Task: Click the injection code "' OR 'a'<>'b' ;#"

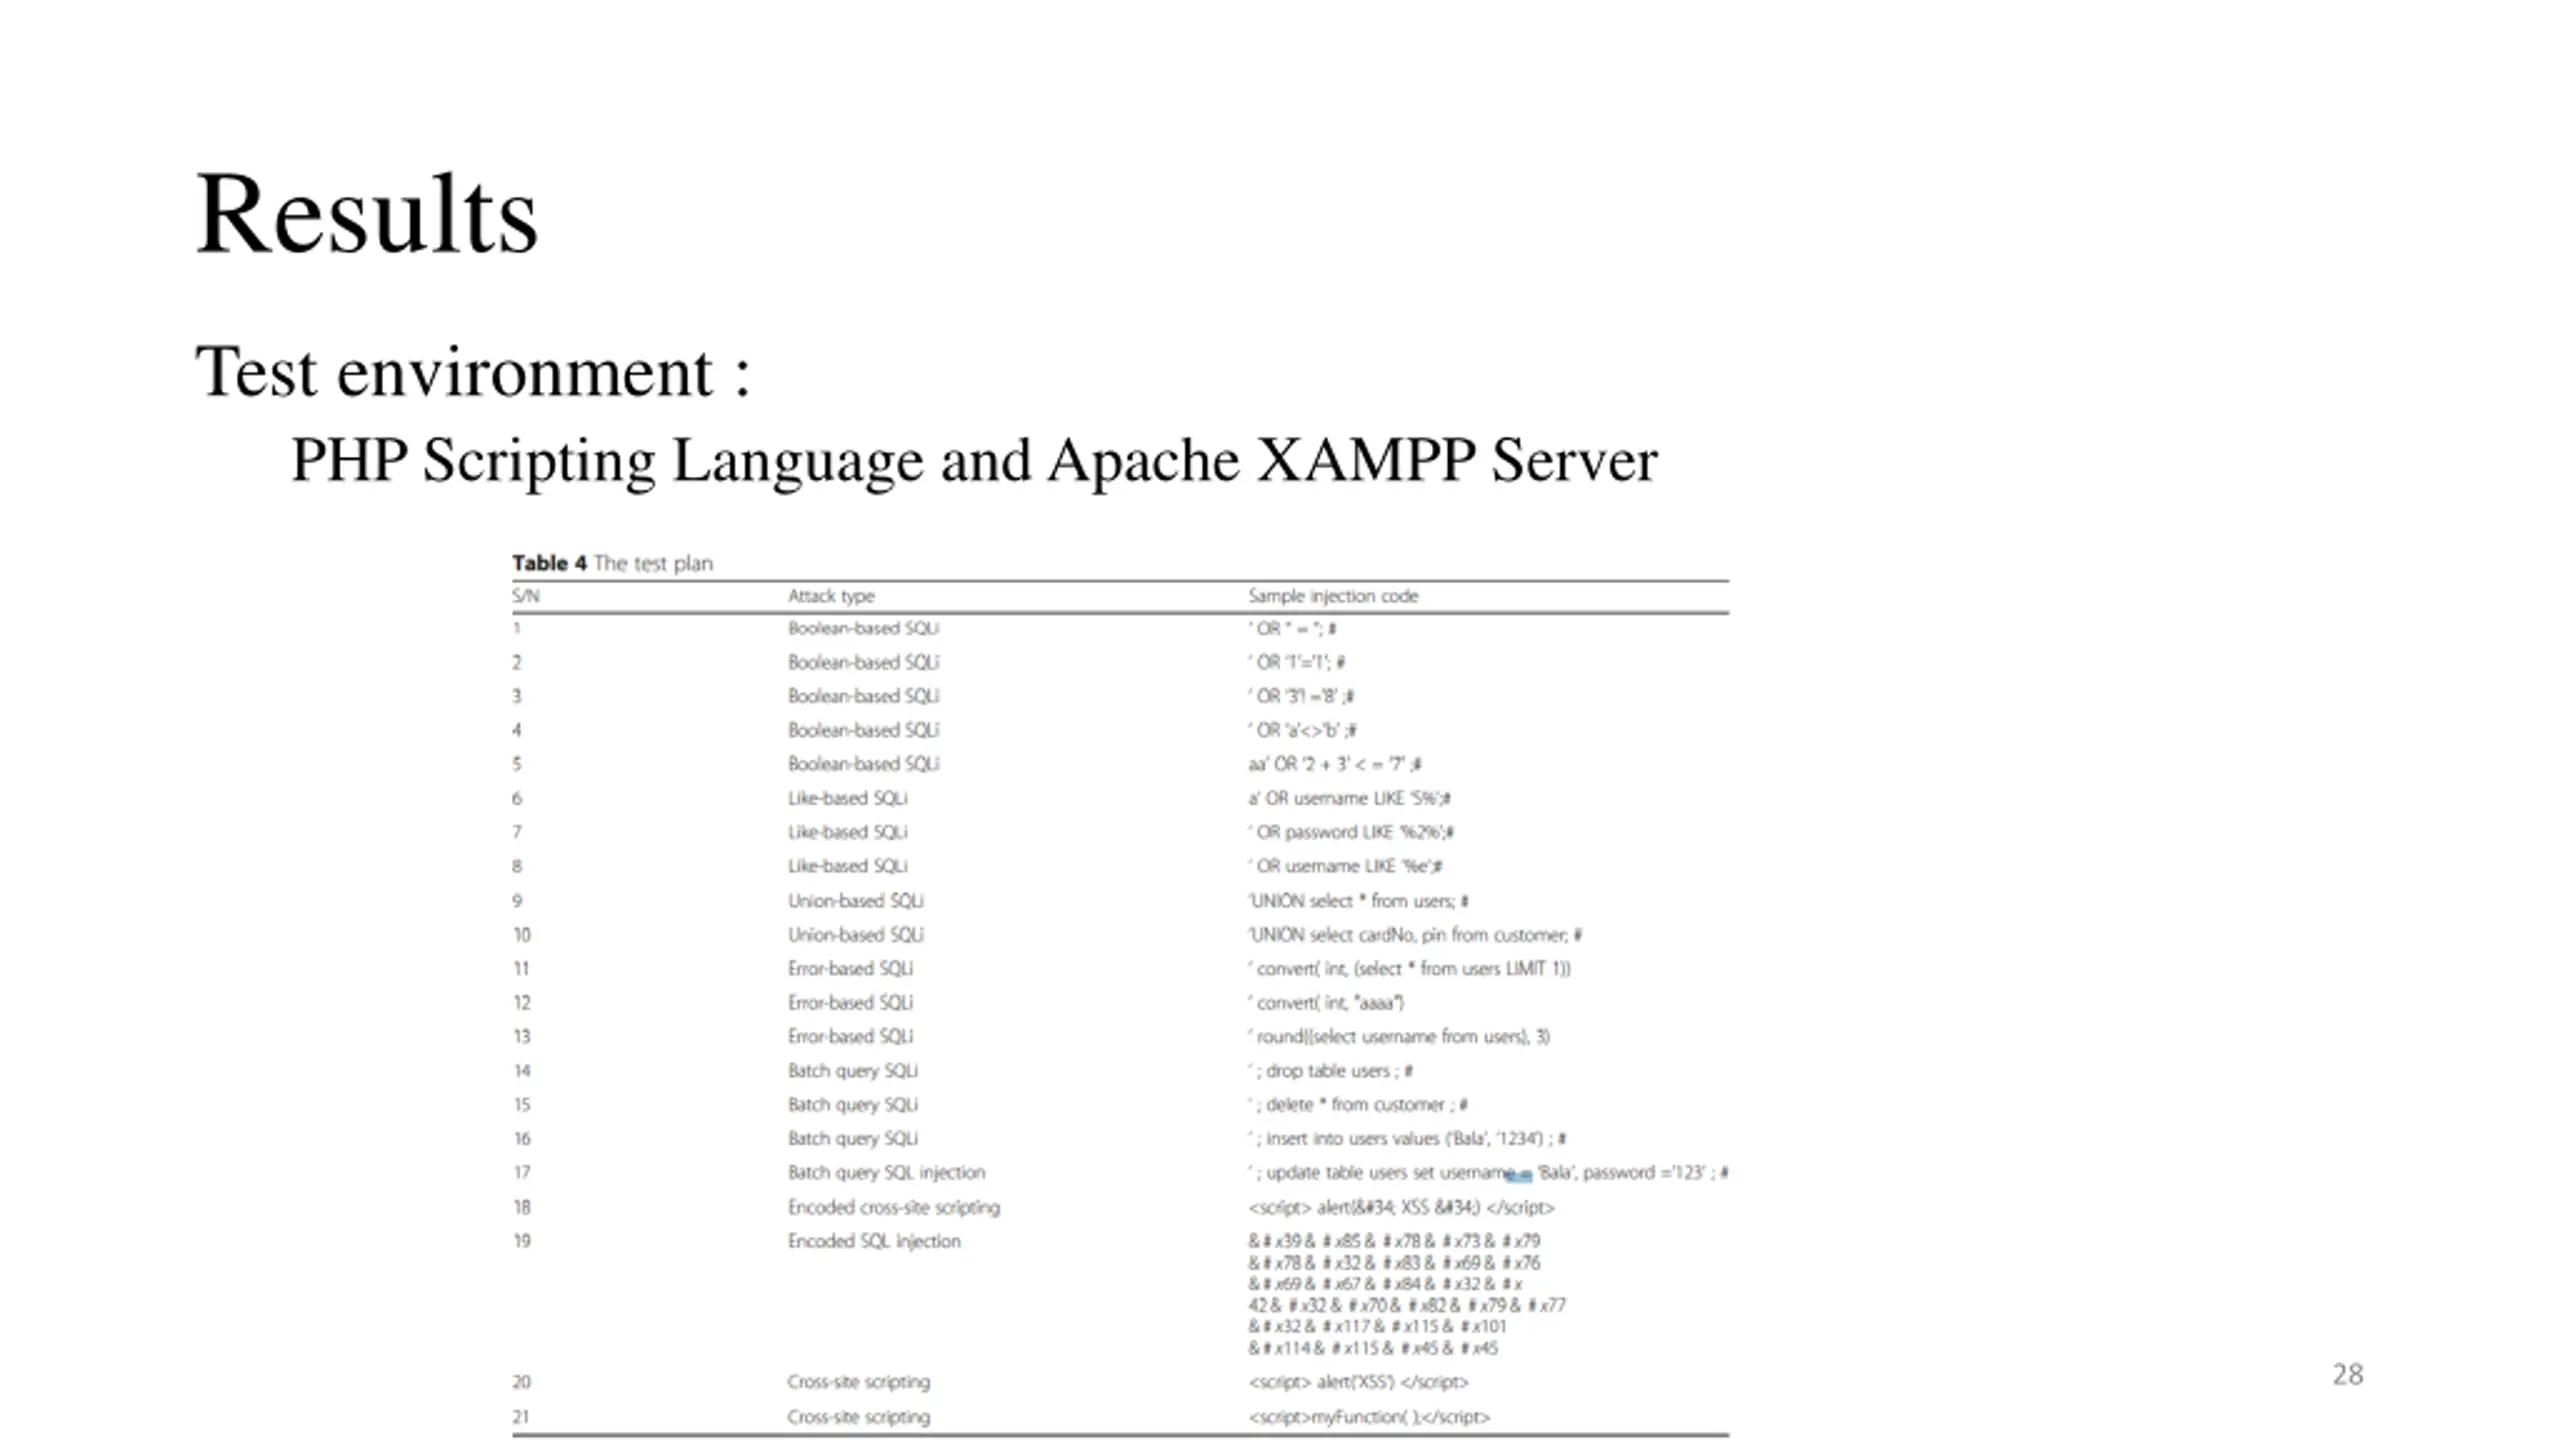Action: 1302,730
